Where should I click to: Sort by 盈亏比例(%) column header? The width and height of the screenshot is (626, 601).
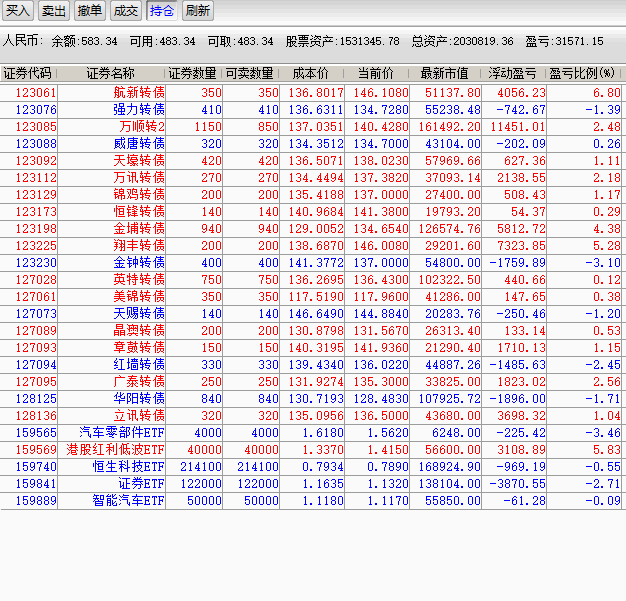585,74
